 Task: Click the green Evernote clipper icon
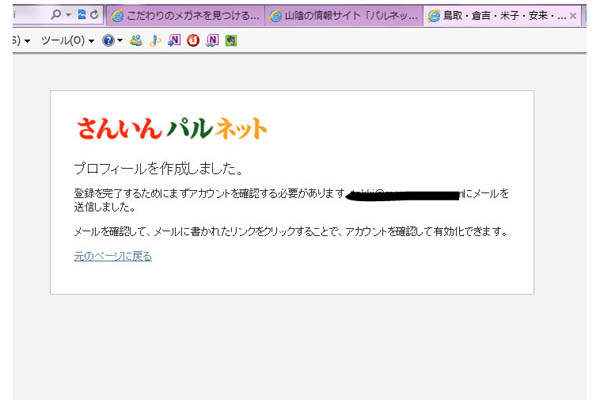(231, 40)
